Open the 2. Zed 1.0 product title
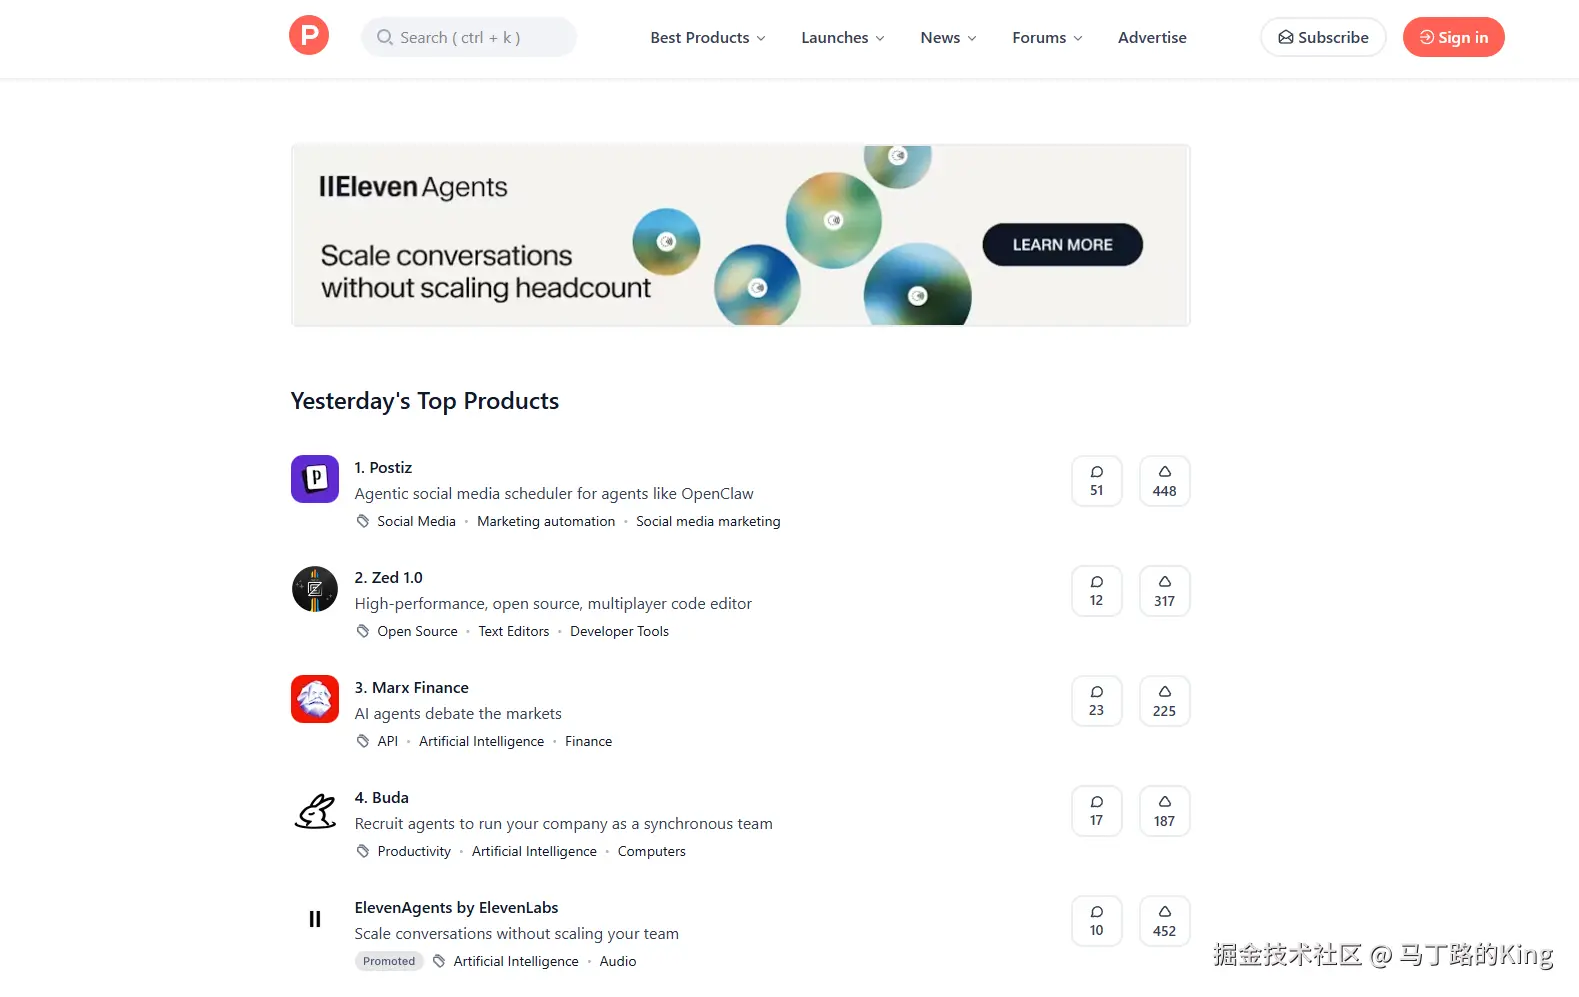Viewport: 1579px width, 997px height. [x=389, y=577]
